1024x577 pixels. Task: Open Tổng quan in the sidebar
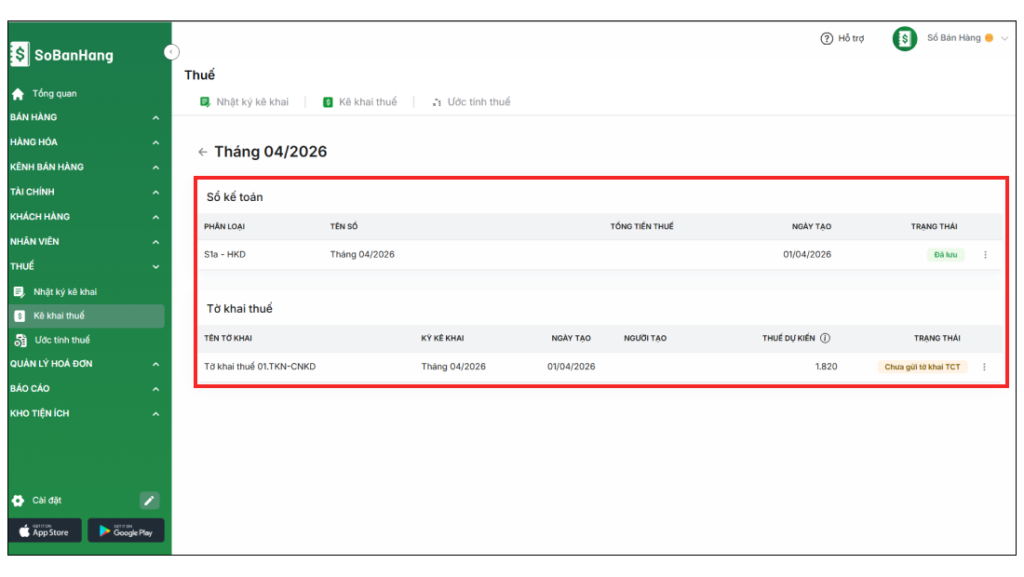pos(54,94)
